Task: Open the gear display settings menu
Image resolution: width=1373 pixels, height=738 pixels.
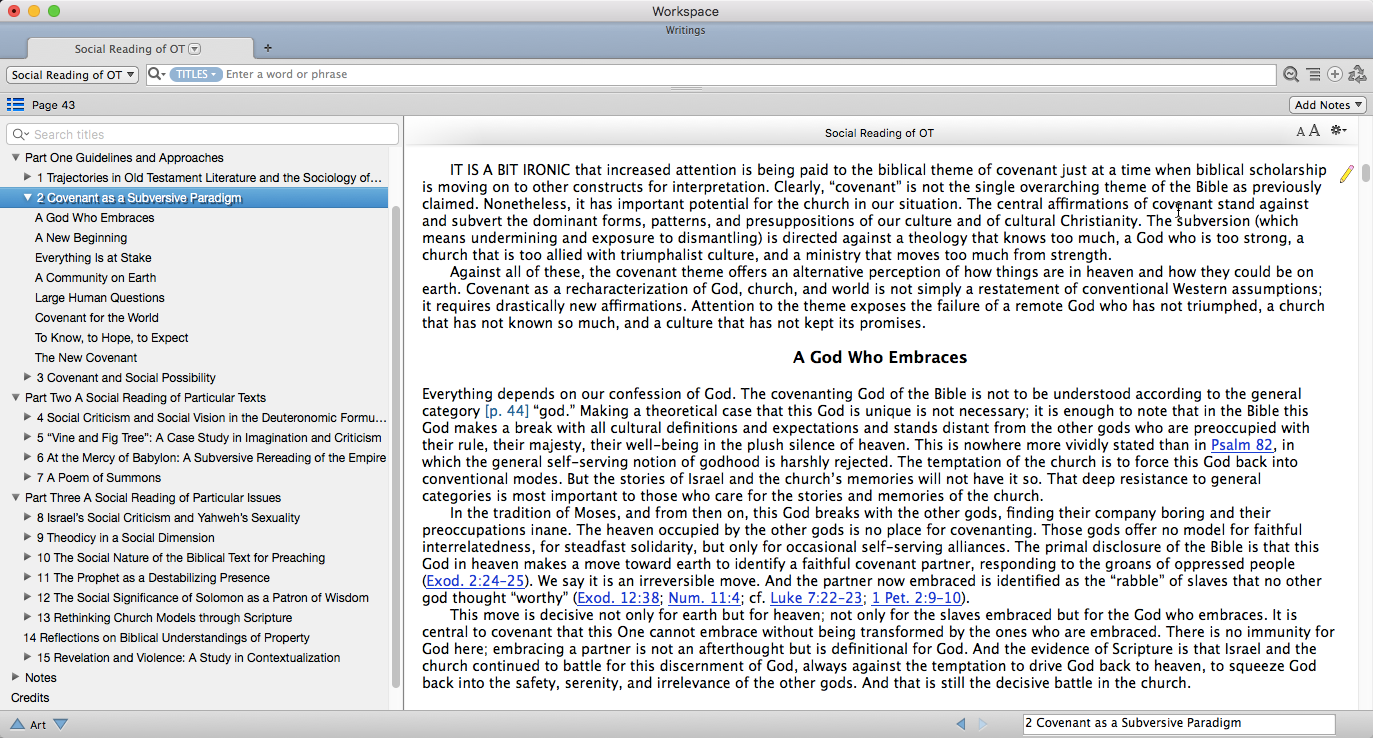Action: coord(1338,131)
